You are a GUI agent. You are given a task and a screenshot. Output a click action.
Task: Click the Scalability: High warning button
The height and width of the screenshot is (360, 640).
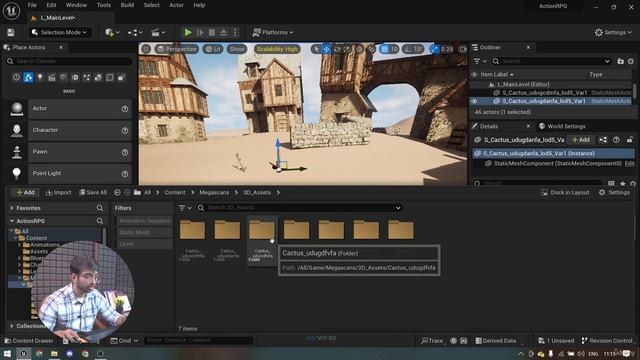point(277,49)
